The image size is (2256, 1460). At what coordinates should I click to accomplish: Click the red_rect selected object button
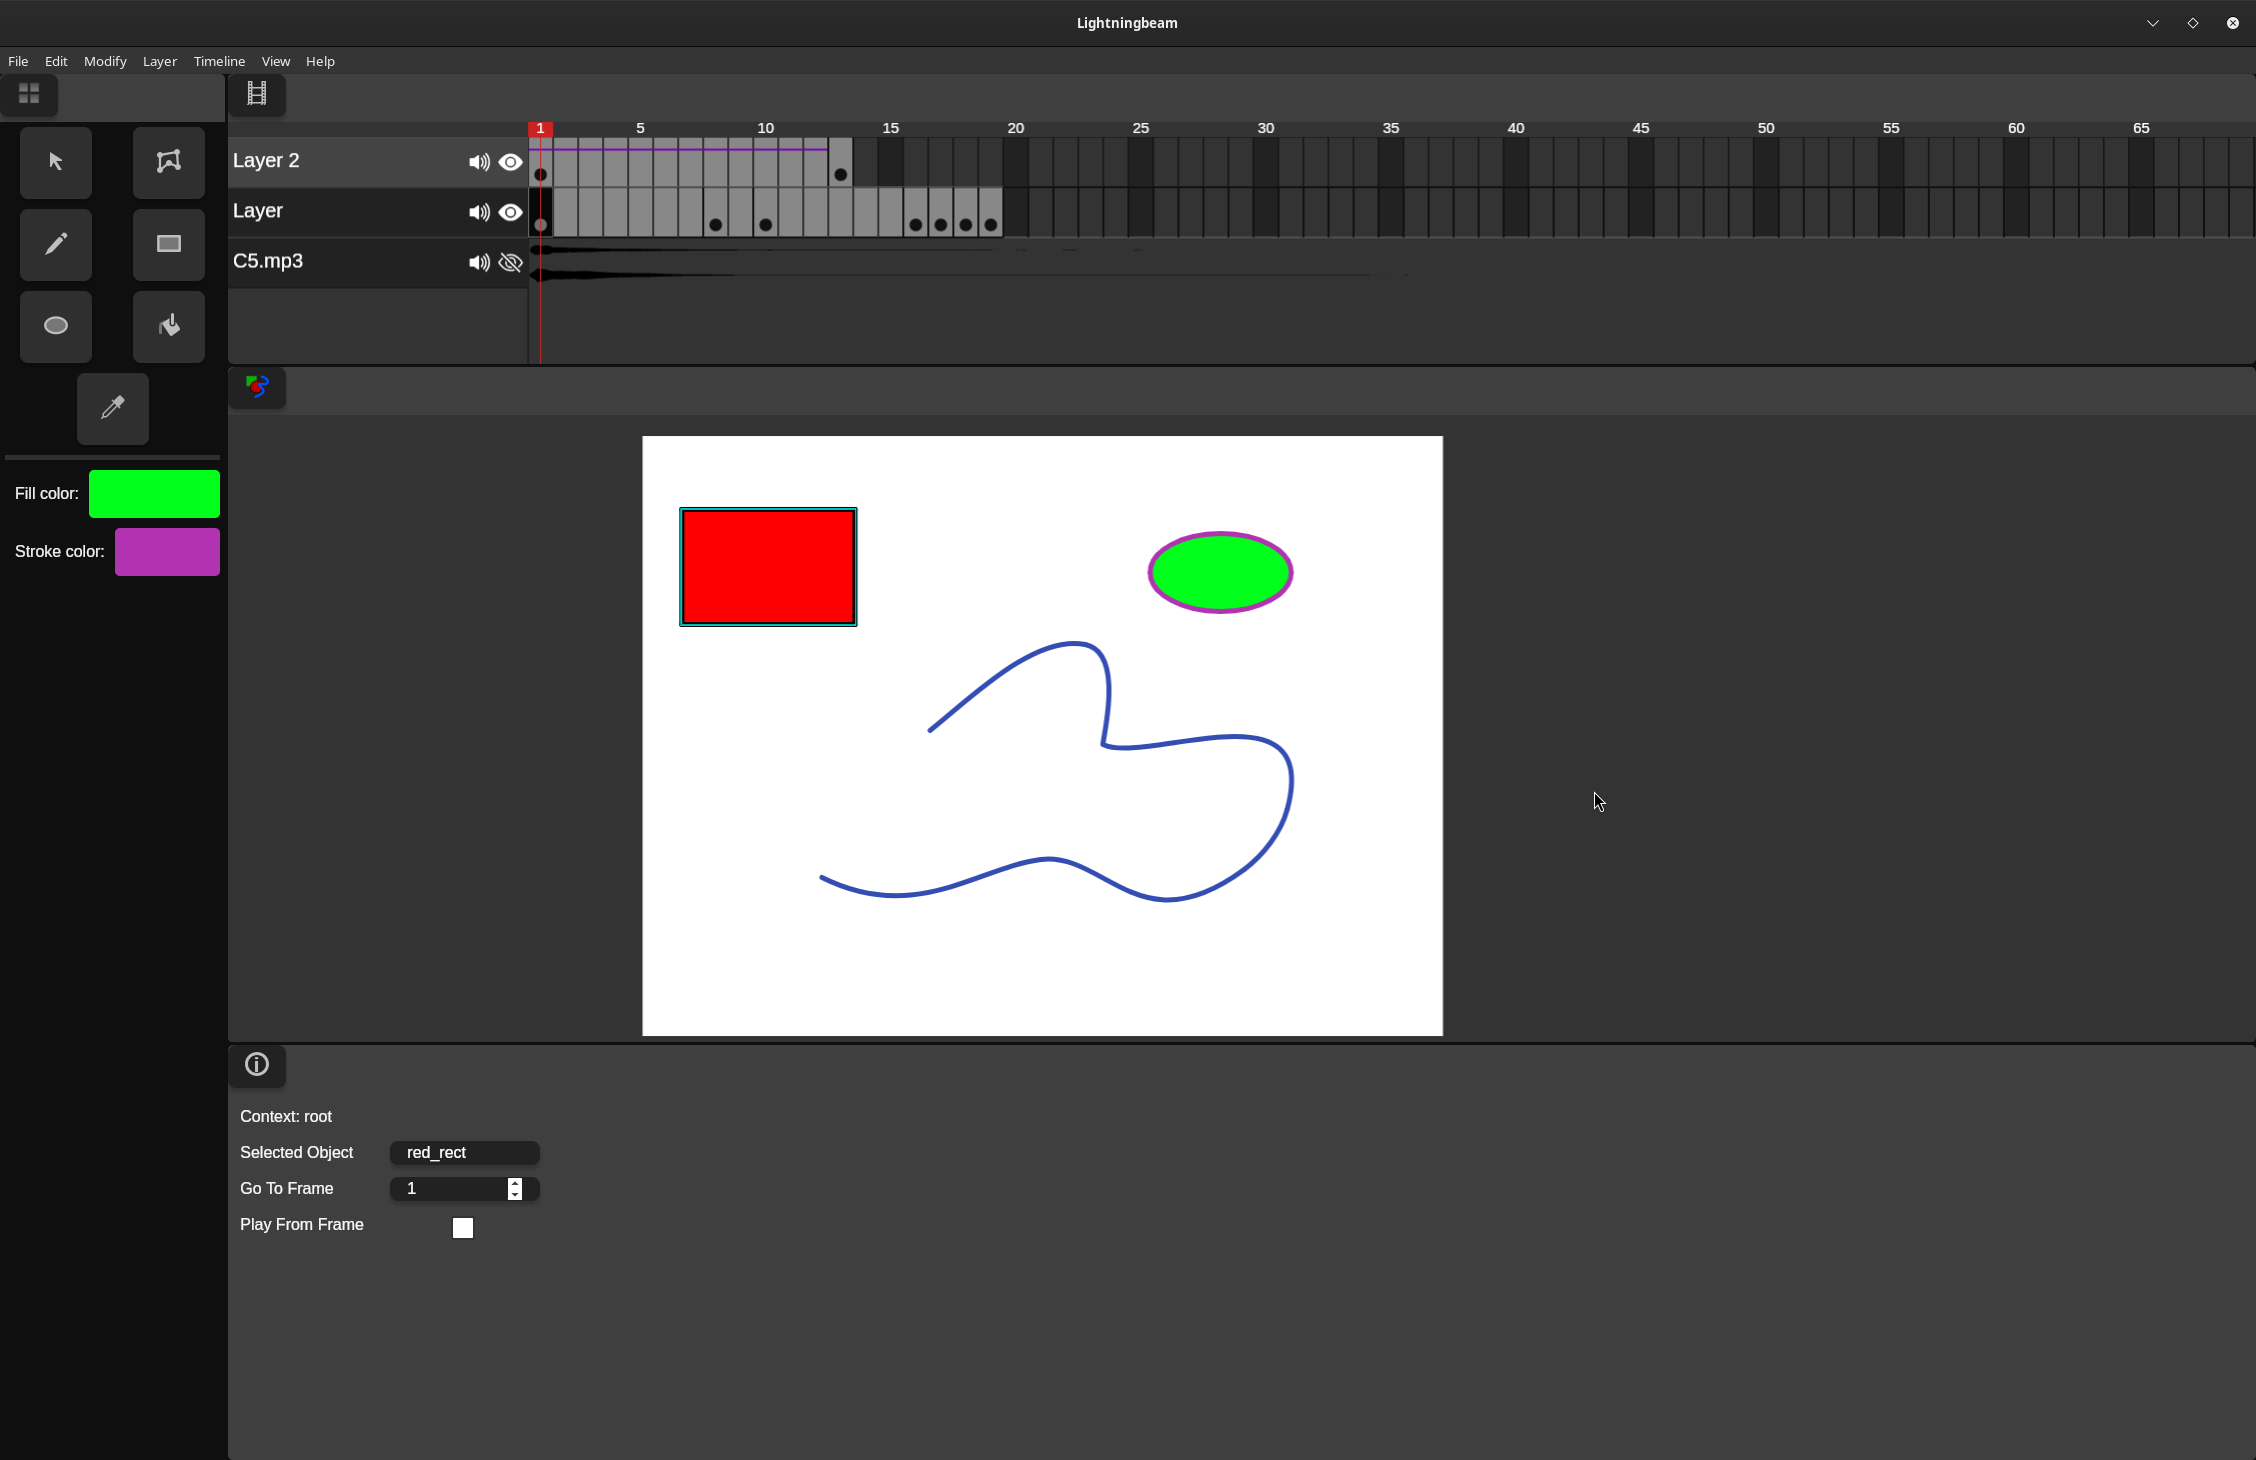click(x=464, y=1152)
